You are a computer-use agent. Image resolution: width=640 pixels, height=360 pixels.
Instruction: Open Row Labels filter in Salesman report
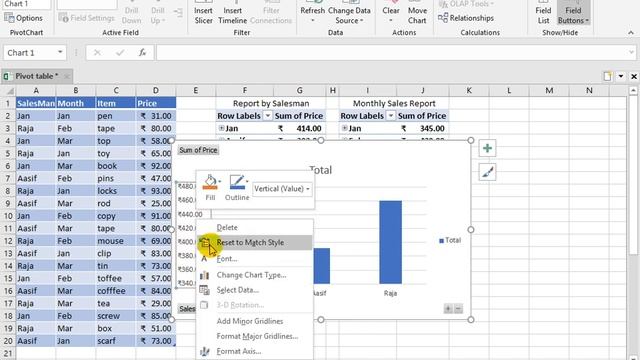pyautogui.click(x=268, y=116)
